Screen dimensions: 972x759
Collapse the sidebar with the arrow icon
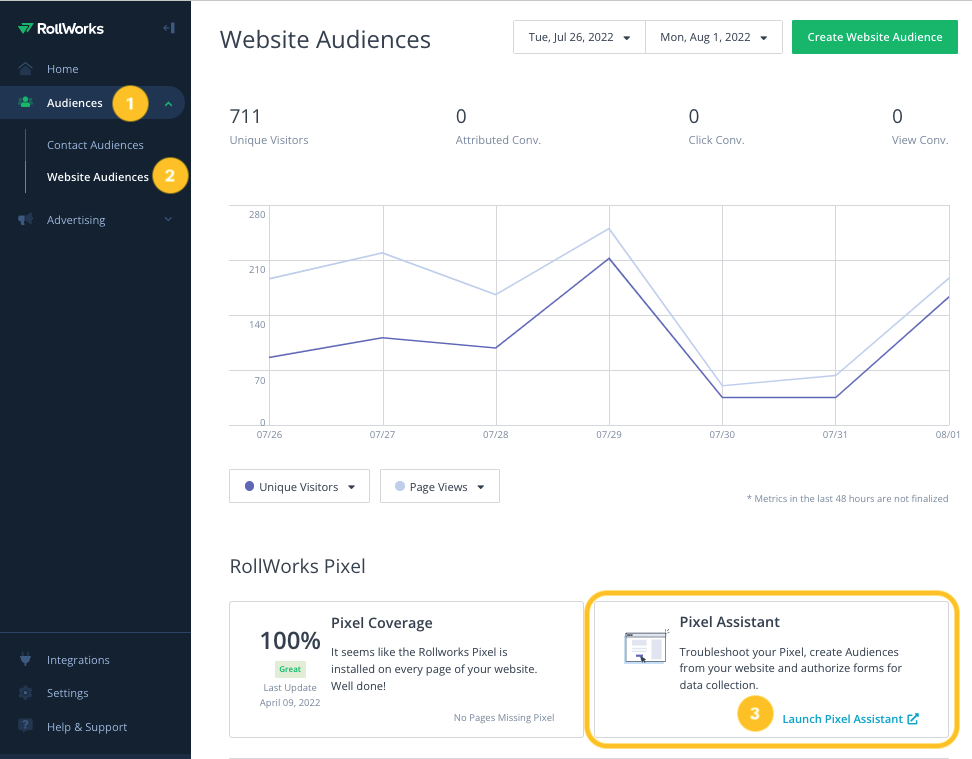click(x=169, y=28)
